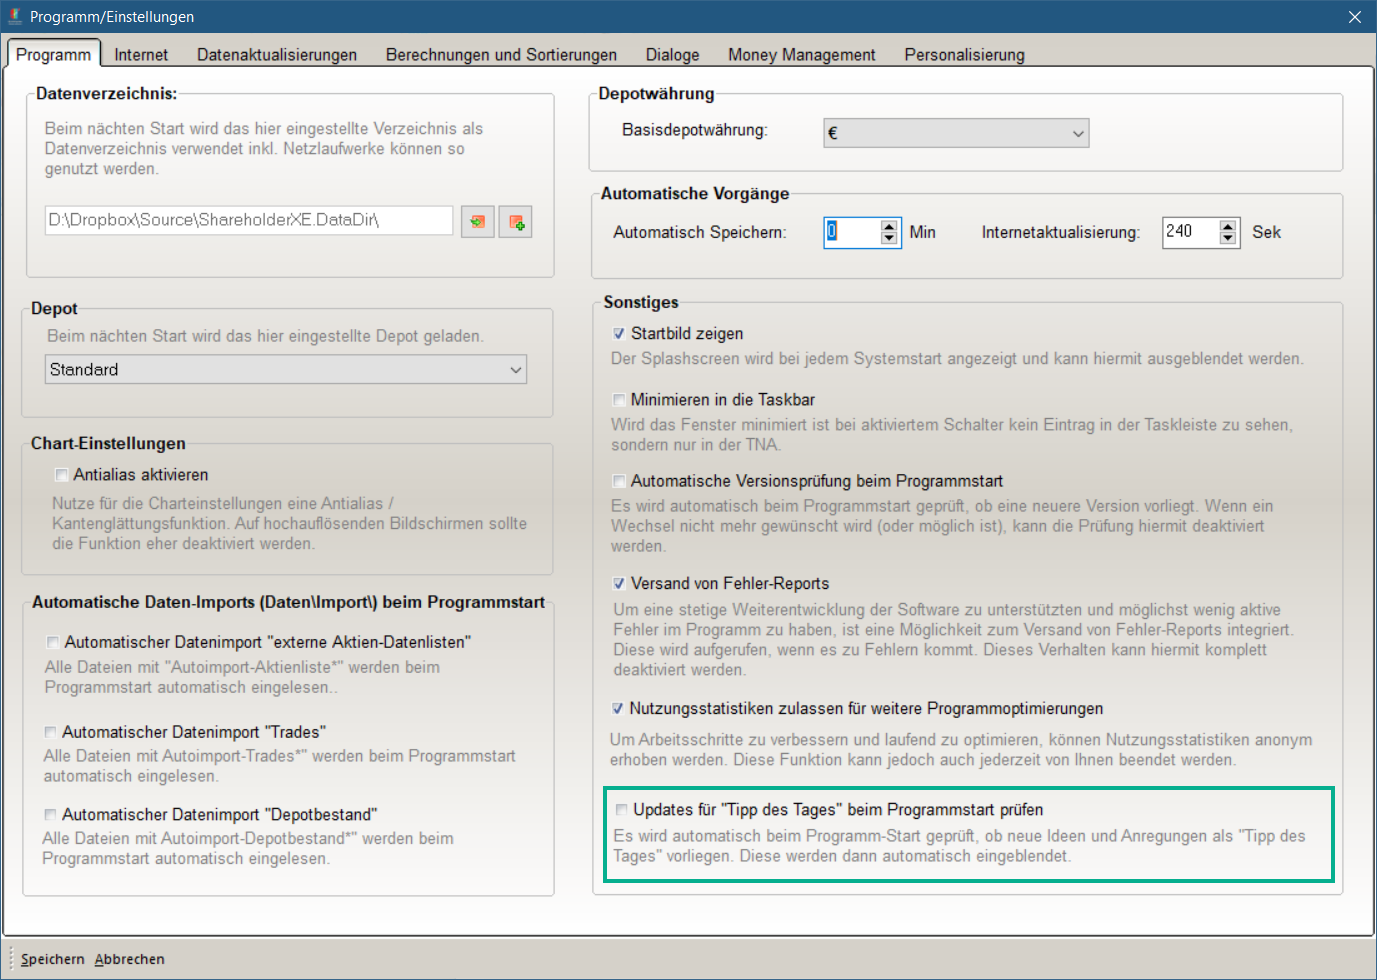Click the Datenverzeichnis path input field

click(x=248, y=221)
